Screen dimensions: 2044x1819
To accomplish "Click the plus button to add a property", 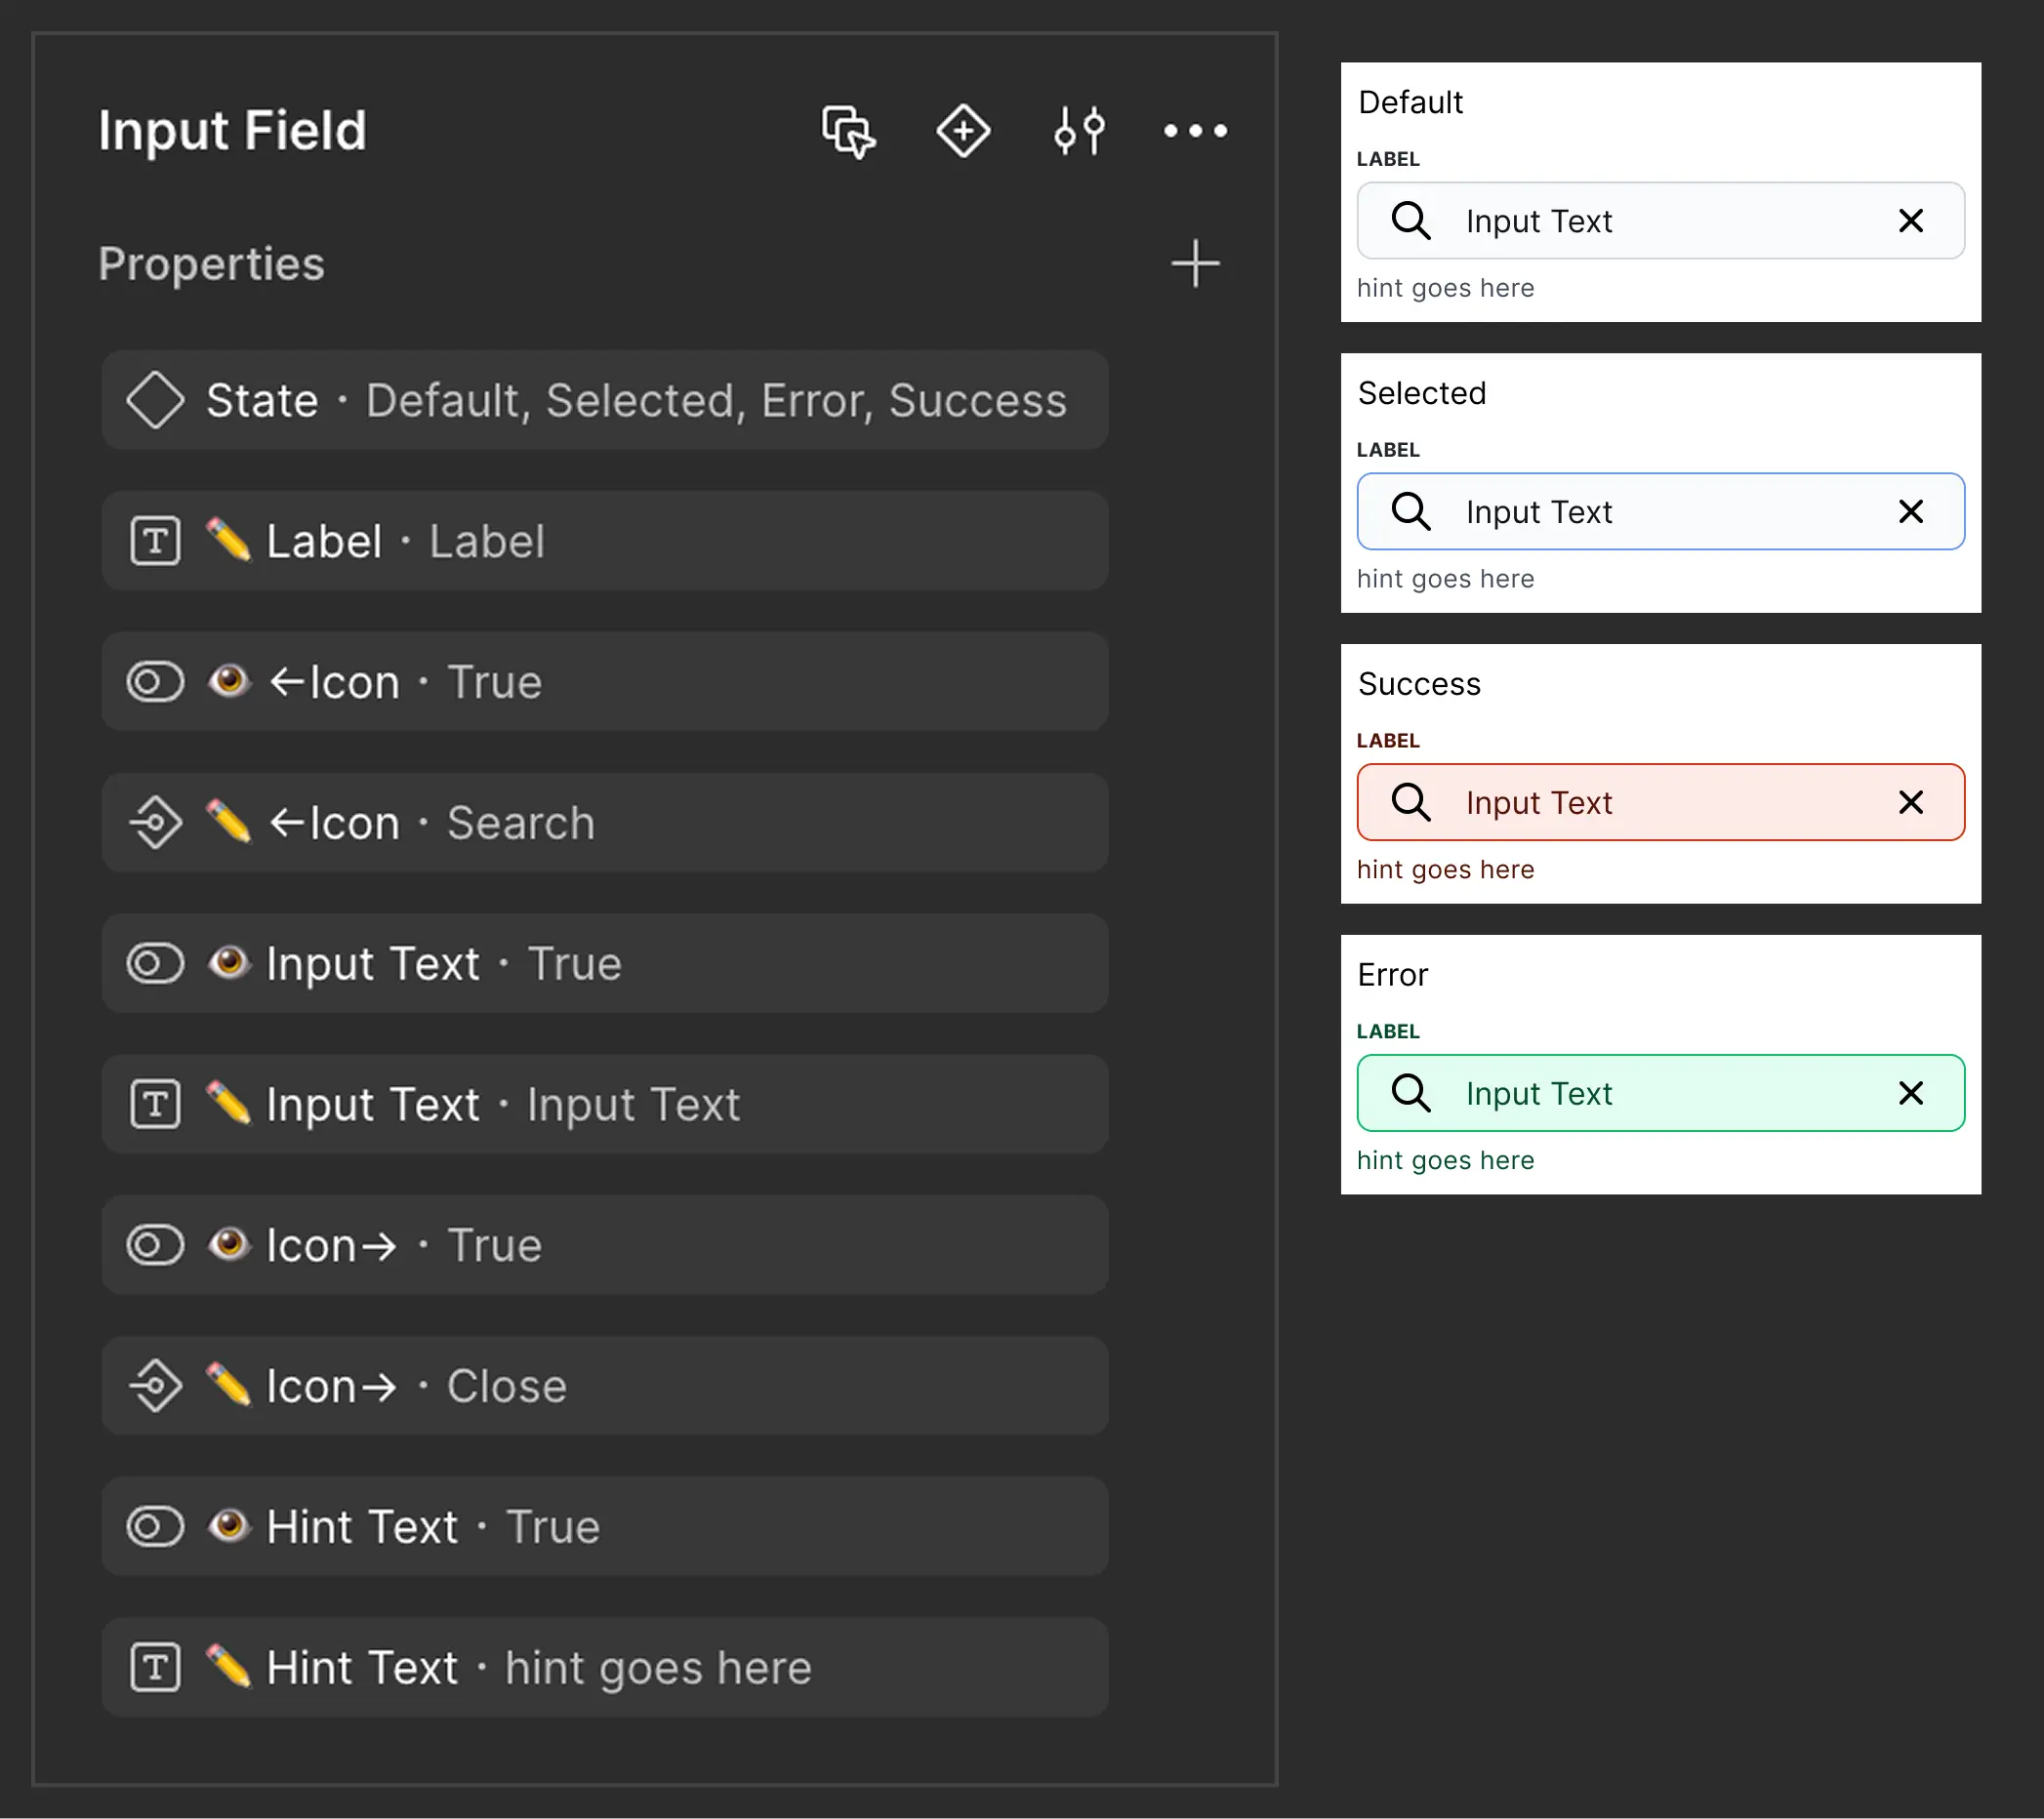I will coord(1196,264).
